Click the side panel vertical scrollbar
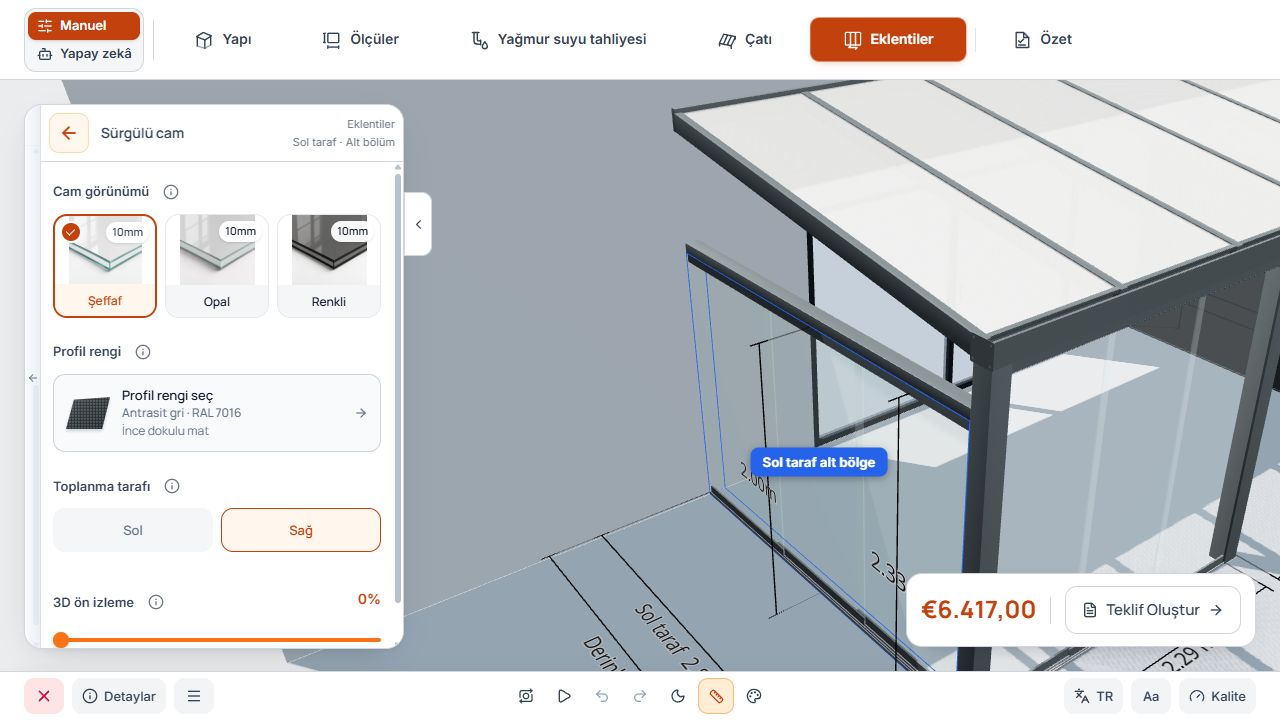This screenshot has height=720, width=1280. tap(398, 388)
